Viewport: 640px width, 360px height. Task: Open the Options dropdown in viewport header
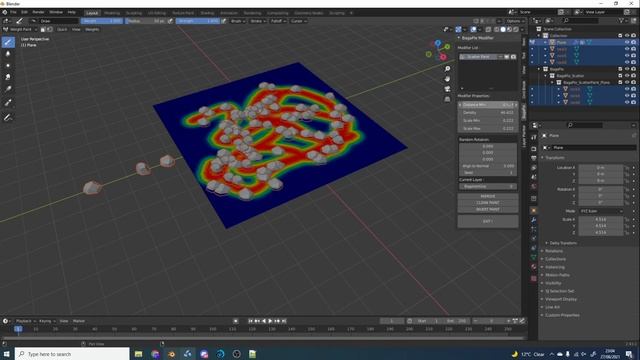pos(515,21)
